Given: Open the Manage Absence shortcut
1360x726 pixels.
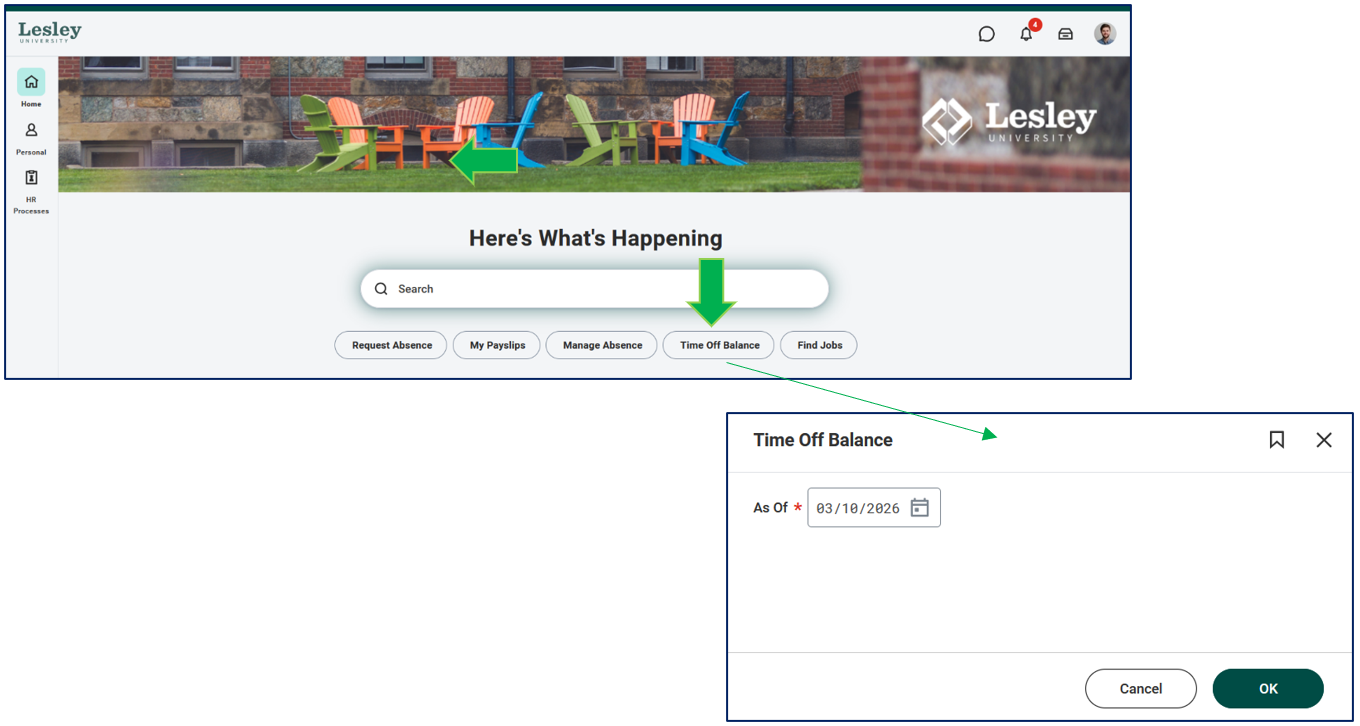Looking at the screenshot, I should click(x=602, y=345).
